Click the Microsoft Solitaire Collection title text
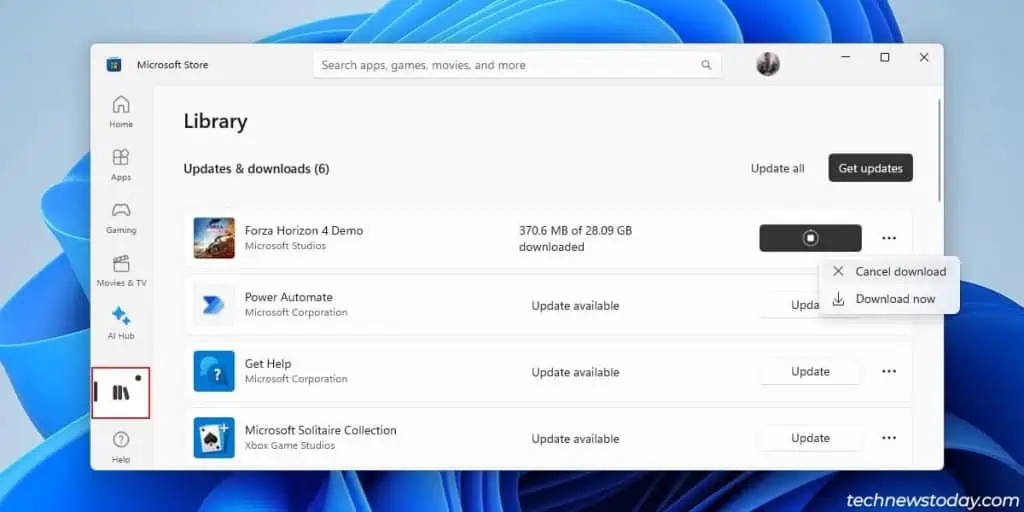The image size is (1024, 512). click(x=321, y=430)
